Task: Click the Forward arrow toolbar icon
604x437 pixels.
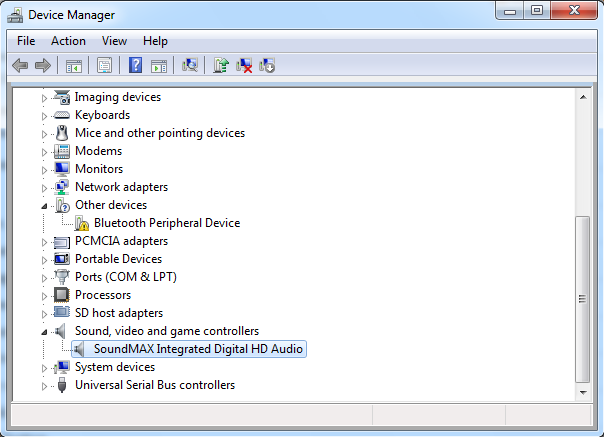Action: (x=43, y=66)
